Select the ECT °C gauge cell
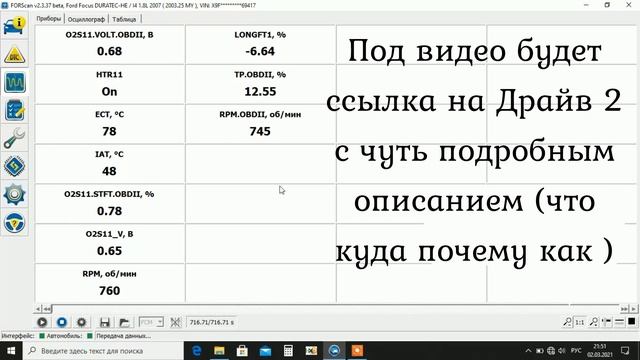640x360 pixels. [x=109, y=124]
